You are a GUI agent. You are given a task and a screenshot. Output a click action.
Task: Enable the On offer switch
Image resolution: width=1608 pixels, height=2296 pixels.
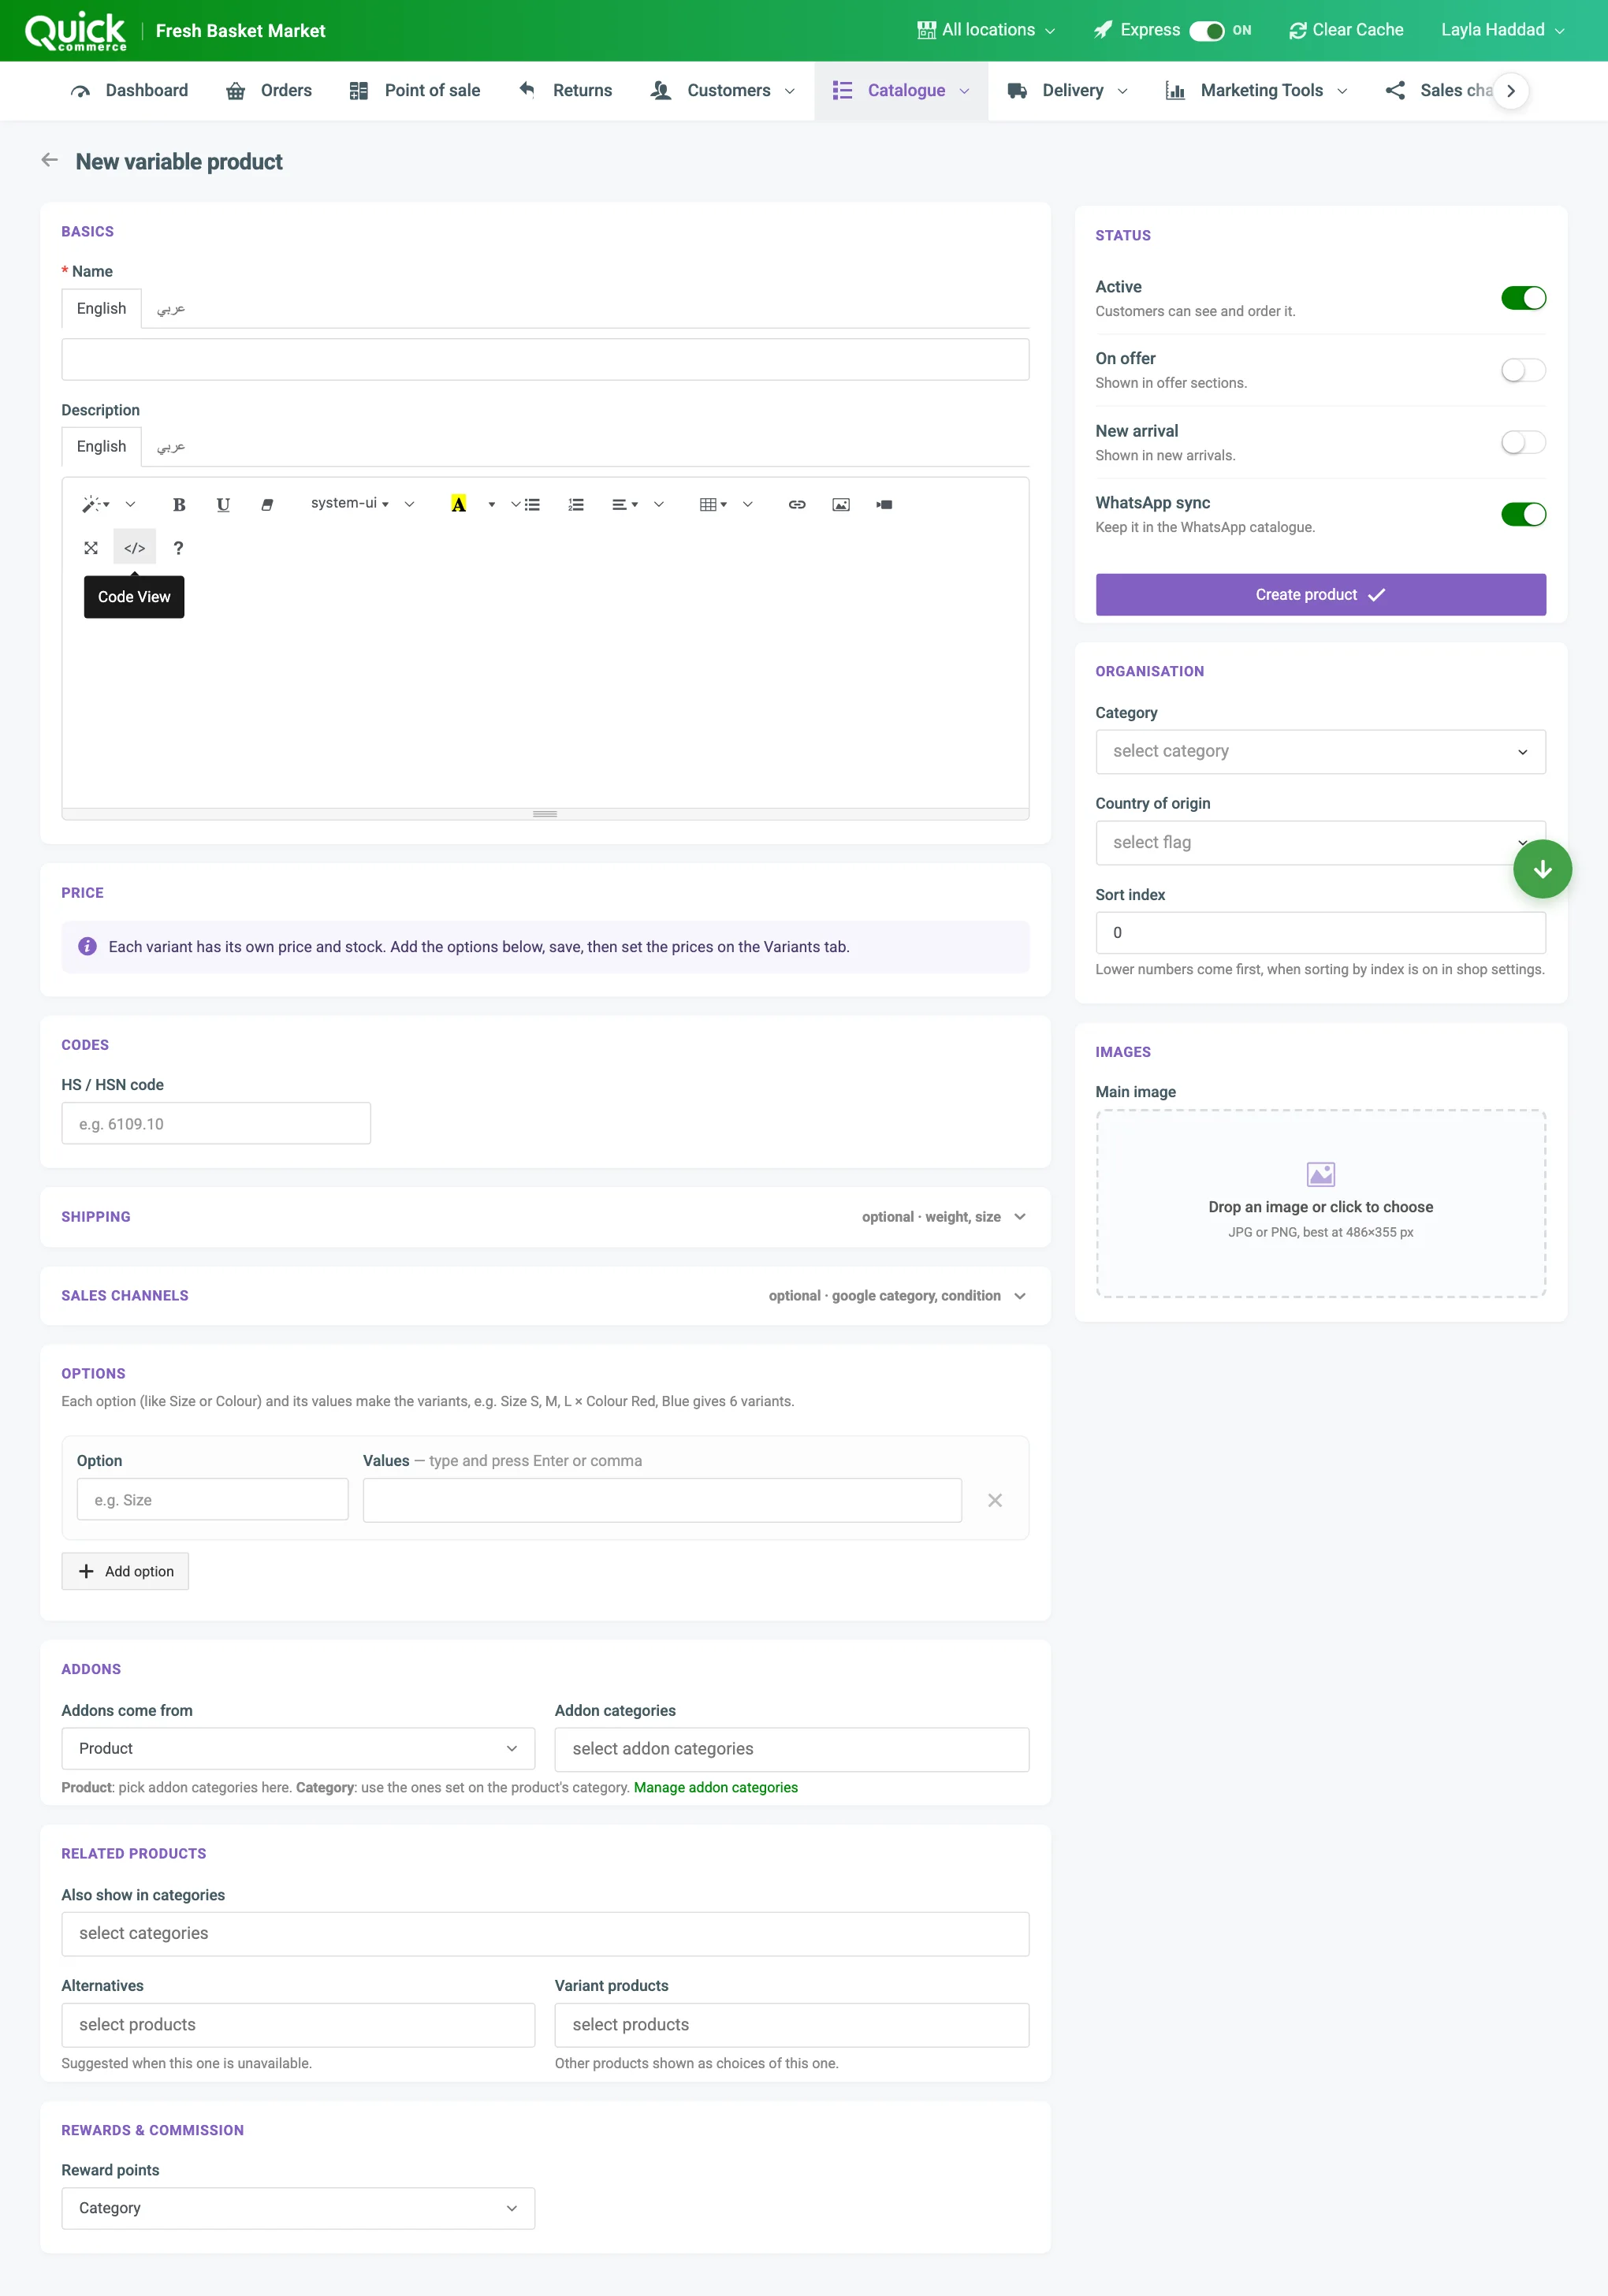[x=1523, y=370]
